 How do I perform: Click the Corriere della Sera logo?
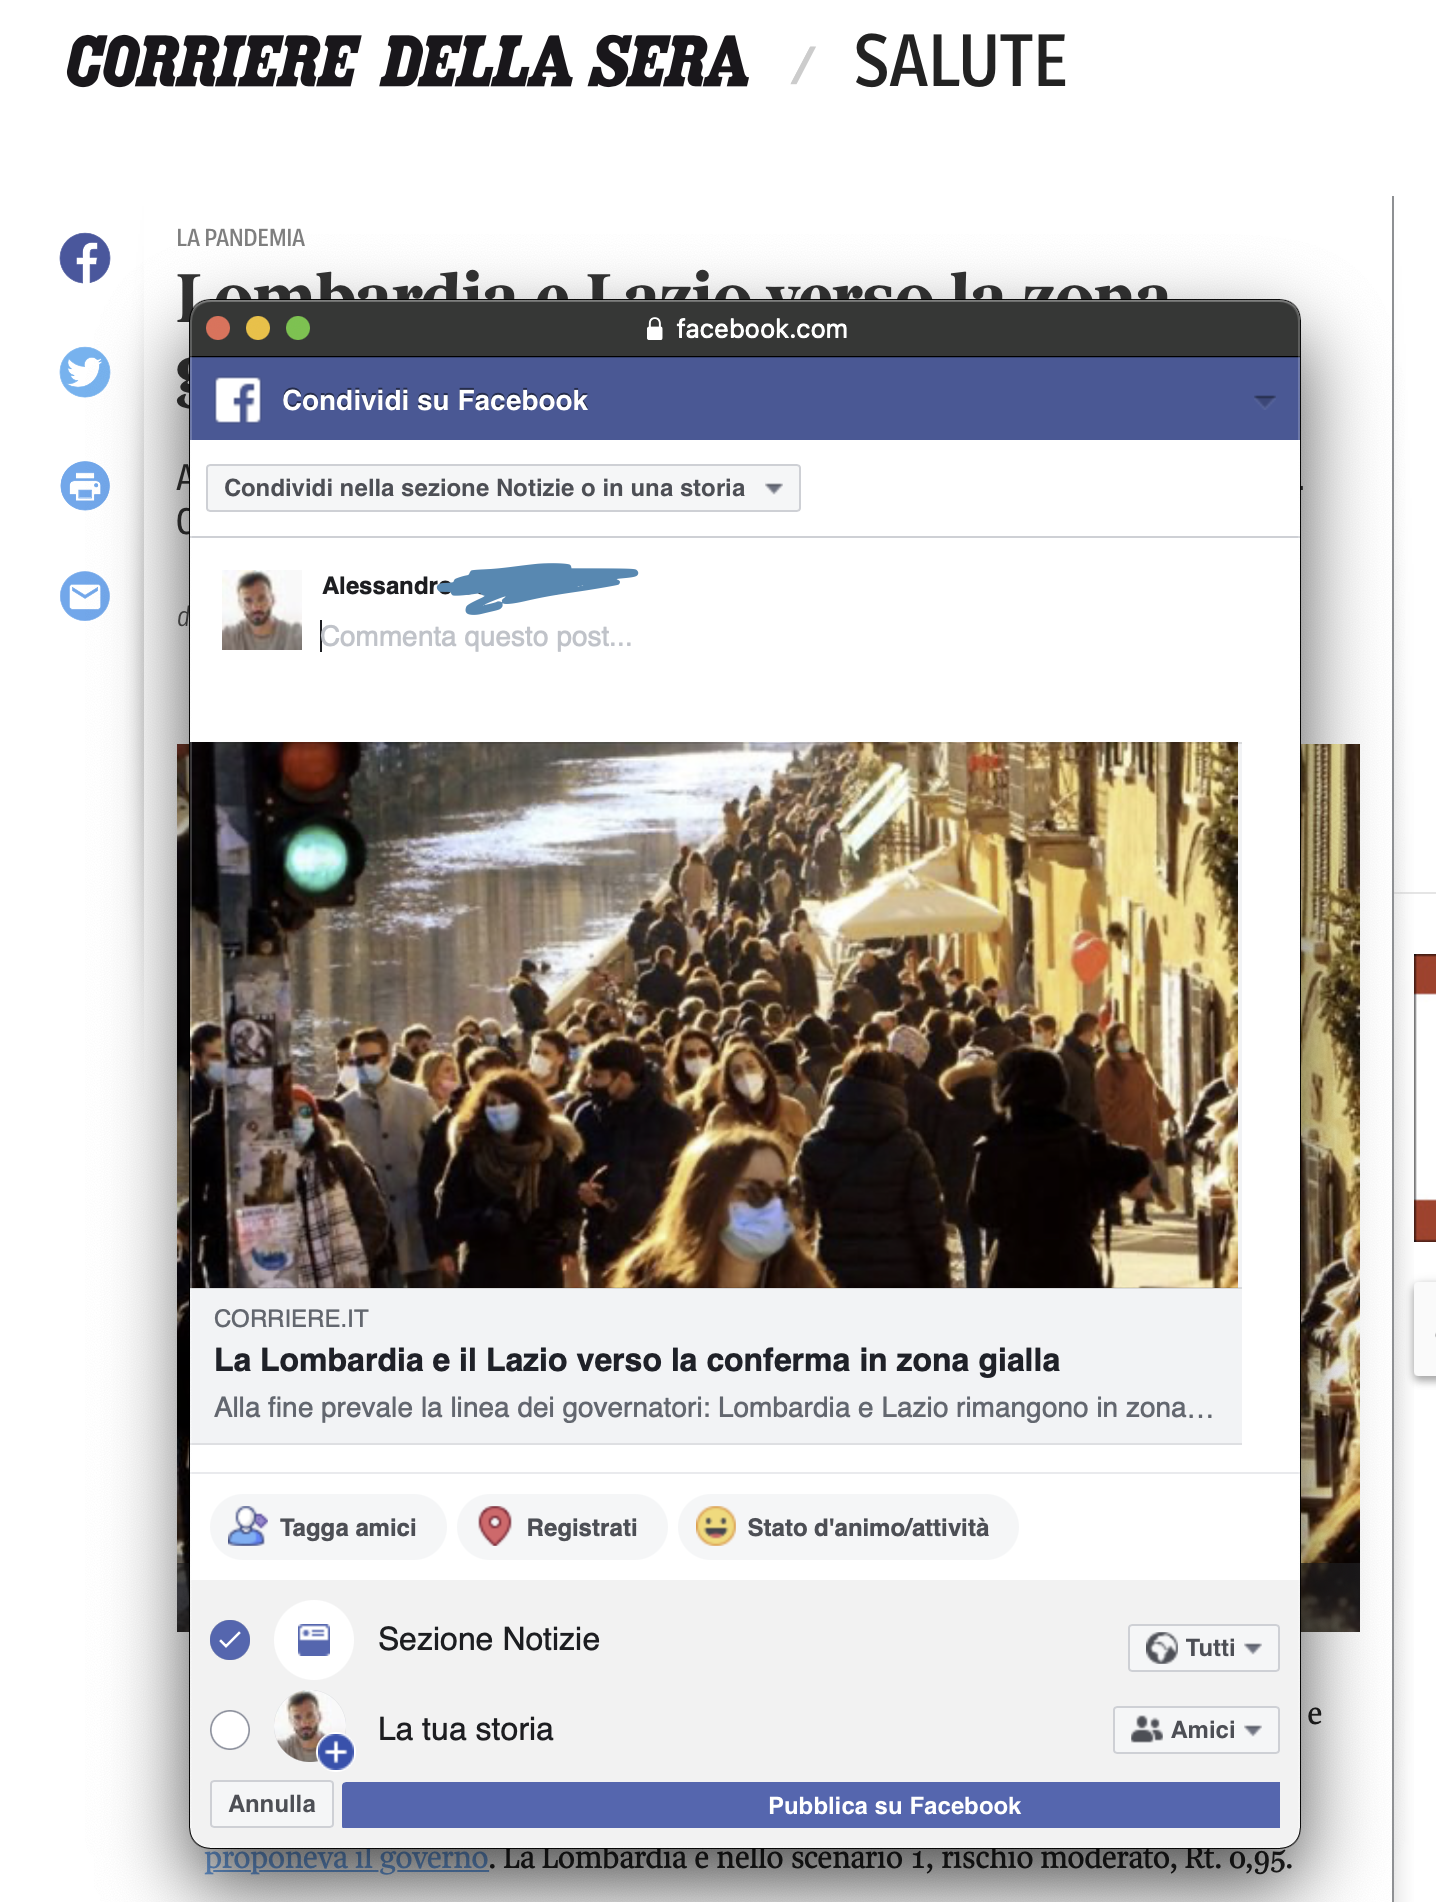tap(408, 62)
